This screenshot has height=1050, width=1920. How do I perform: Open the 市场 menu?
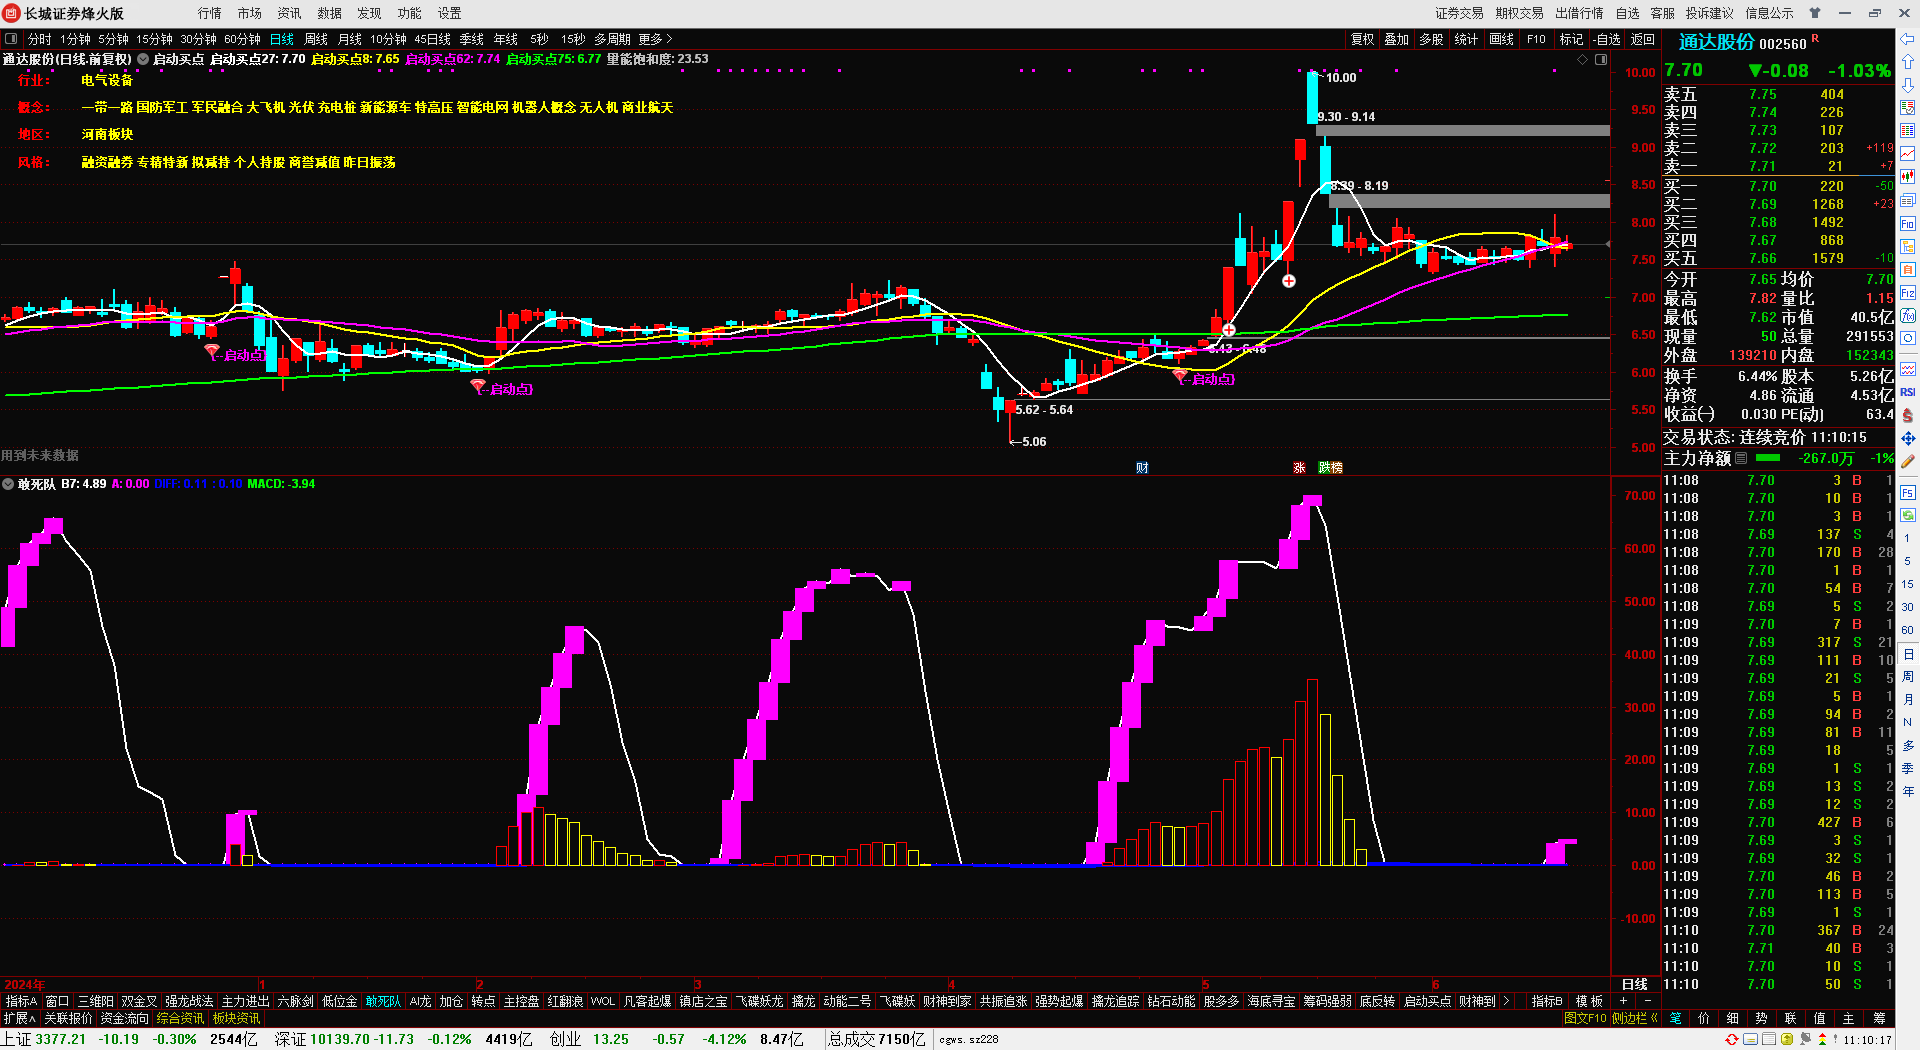[250, 13]
